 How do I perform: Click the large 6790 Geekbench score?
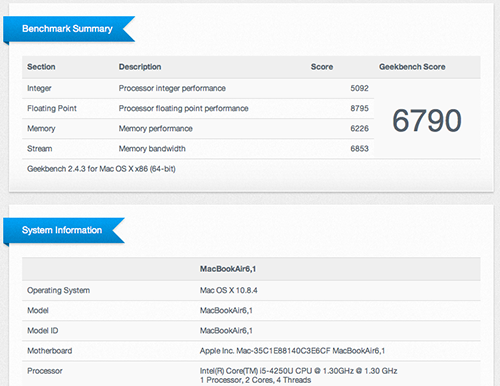coord(427,121)
